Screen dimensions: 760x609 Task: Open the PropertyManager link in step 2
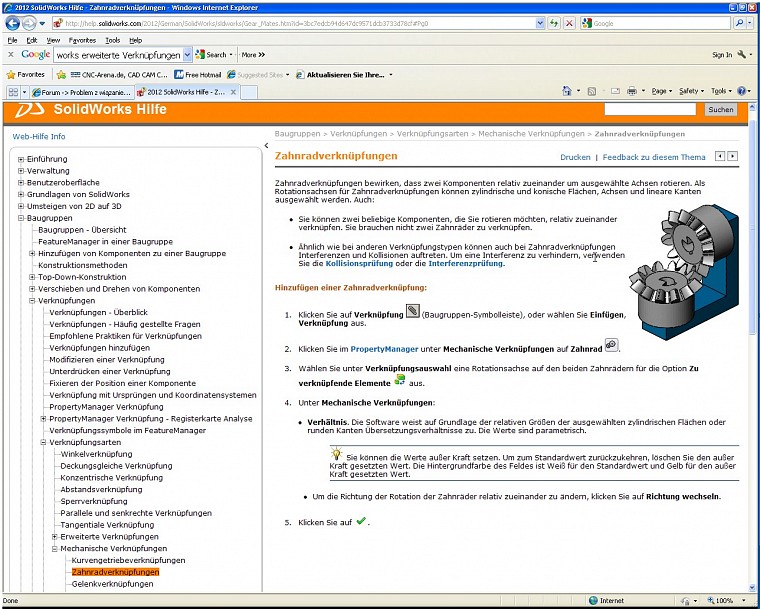(384, 349)
